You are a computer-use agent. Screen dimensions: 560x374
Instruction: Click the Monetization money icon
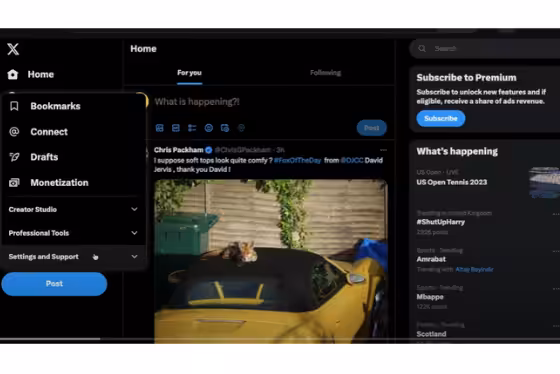(14, 183)
